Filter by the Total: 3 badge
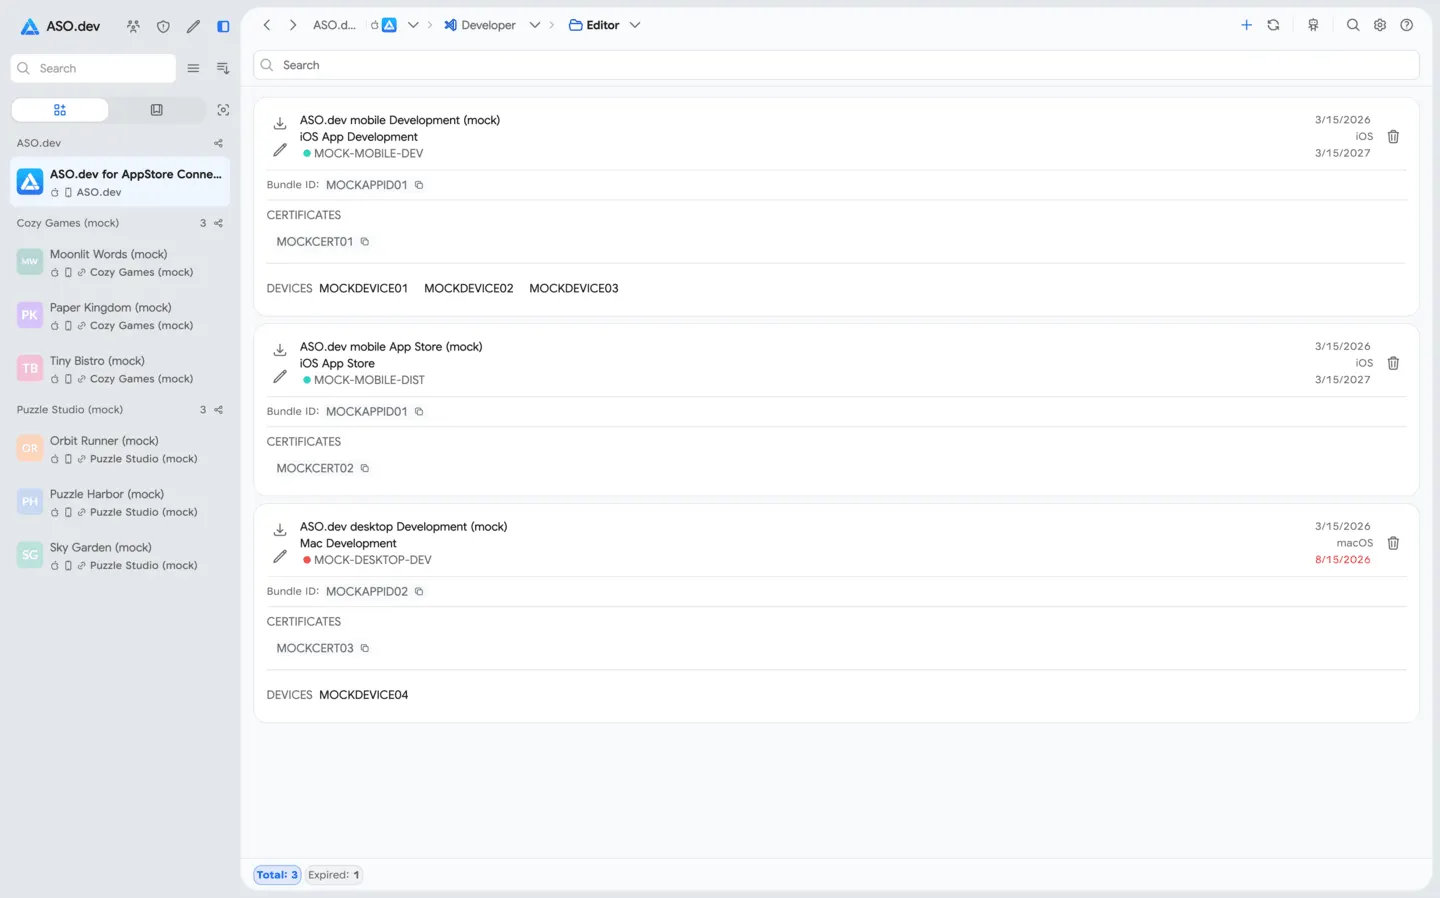 277,875
